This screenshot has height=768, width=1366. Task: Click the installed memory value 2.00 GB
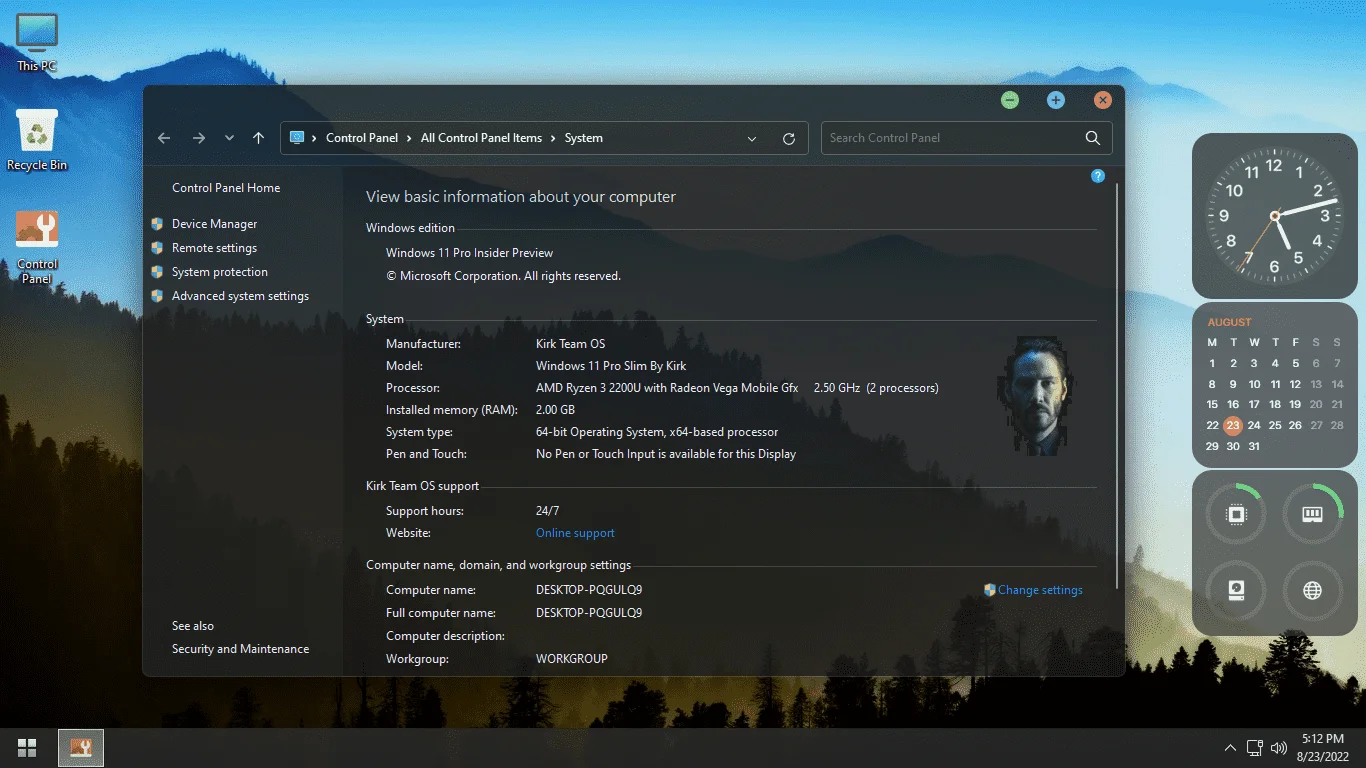555,410
